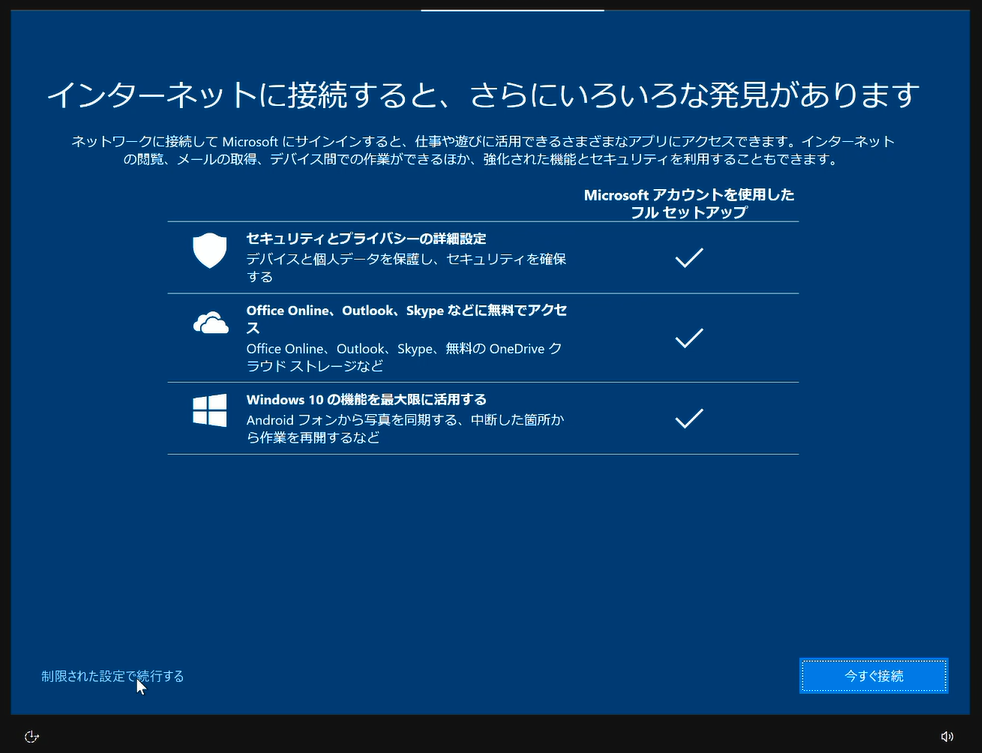Click the OneDrive cloud icon
The height and width of the screenshot is (753, 982).
[210, 323]
